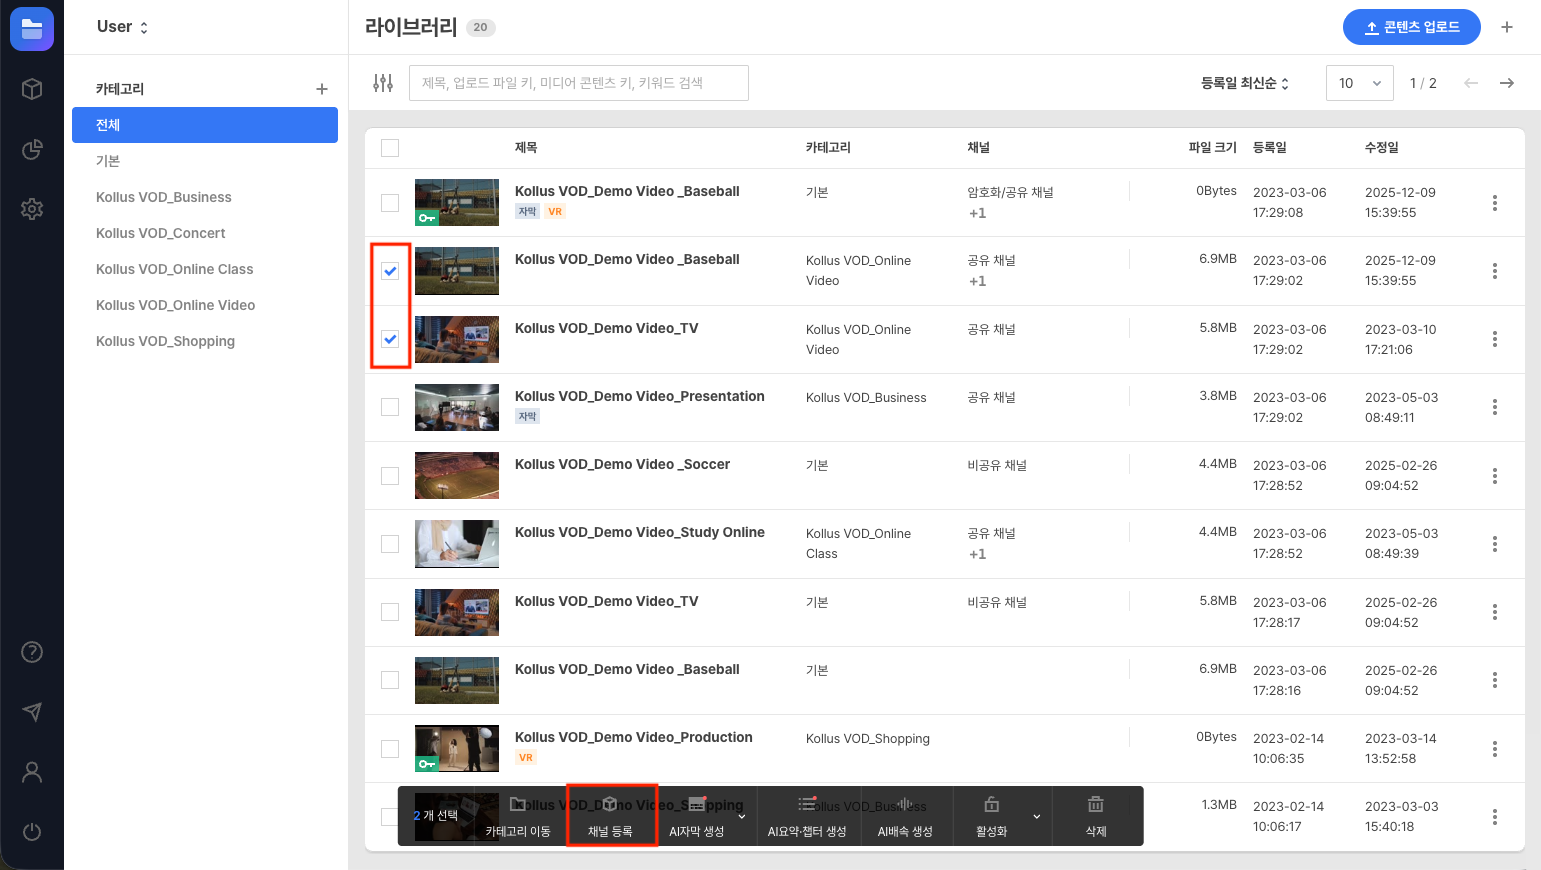Toggle the select-all header checkbox
Image resolution: width=1541 pixels, height=870 pixels.
[x=390, y=148]
